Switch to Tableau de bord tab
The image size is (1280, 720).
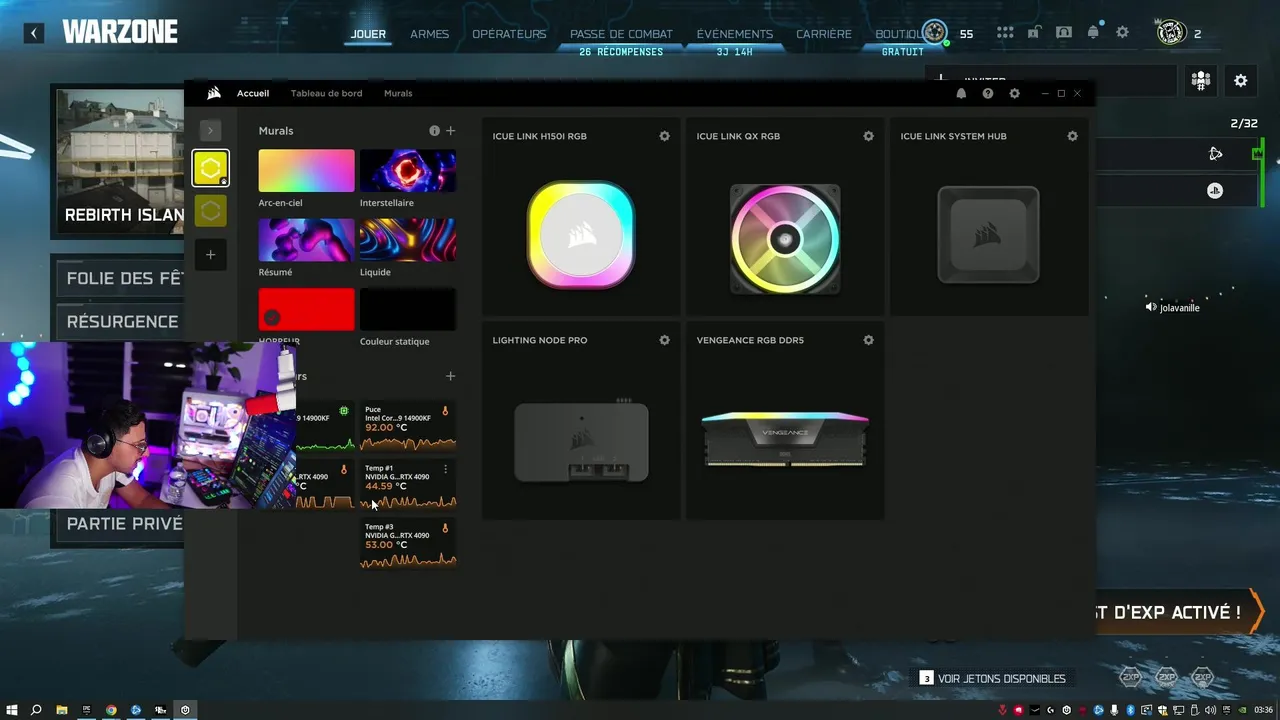click(326, 93)
